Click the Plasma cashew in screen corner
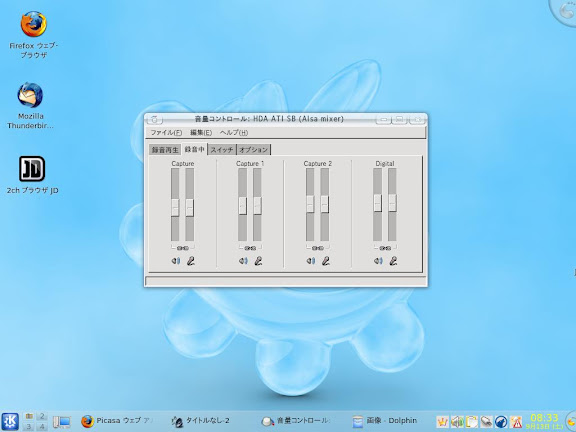 point(565,11)
